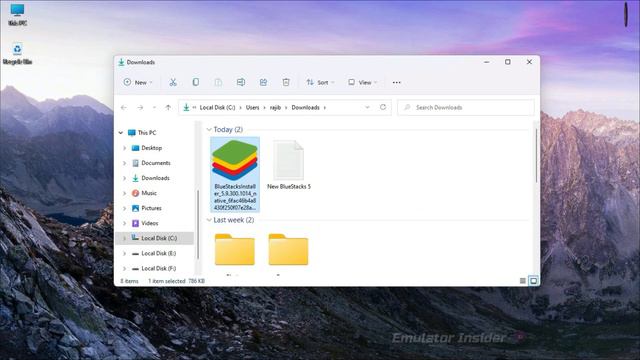Click rajib in the address path
This screenshot has height=360, width=640.
276,107
